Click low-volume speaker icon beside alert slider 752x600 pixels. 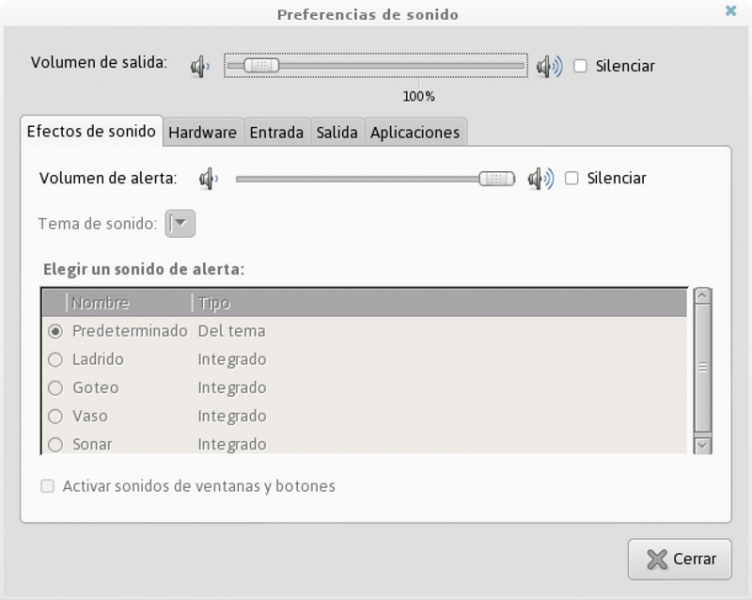209,179
